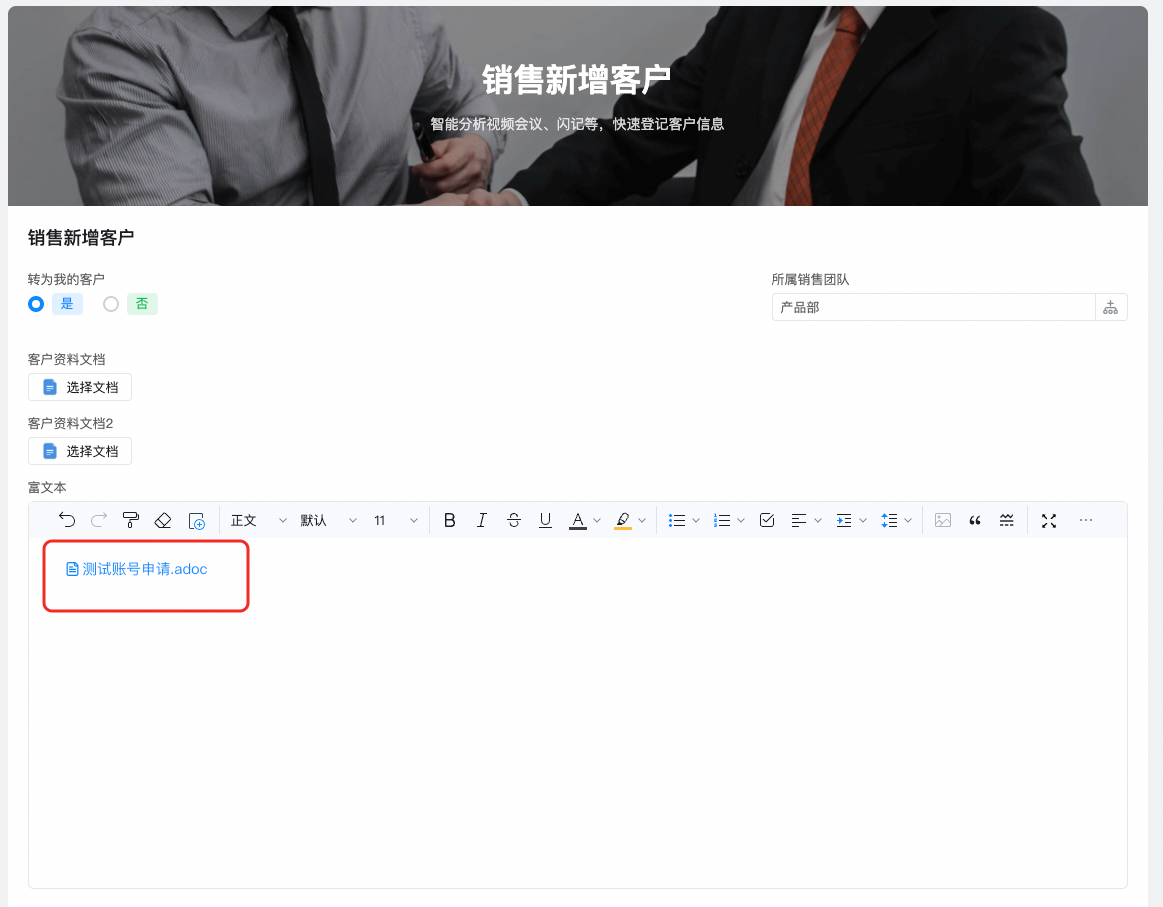The image size is (1163, 907).
Task: Select the 否 radio button
Action: [x=111, y=304]
